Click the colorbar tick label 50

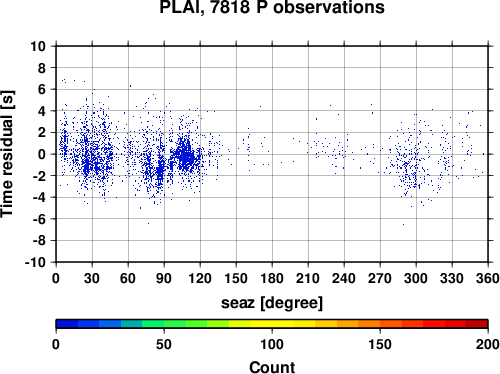[x=164, y=344]
